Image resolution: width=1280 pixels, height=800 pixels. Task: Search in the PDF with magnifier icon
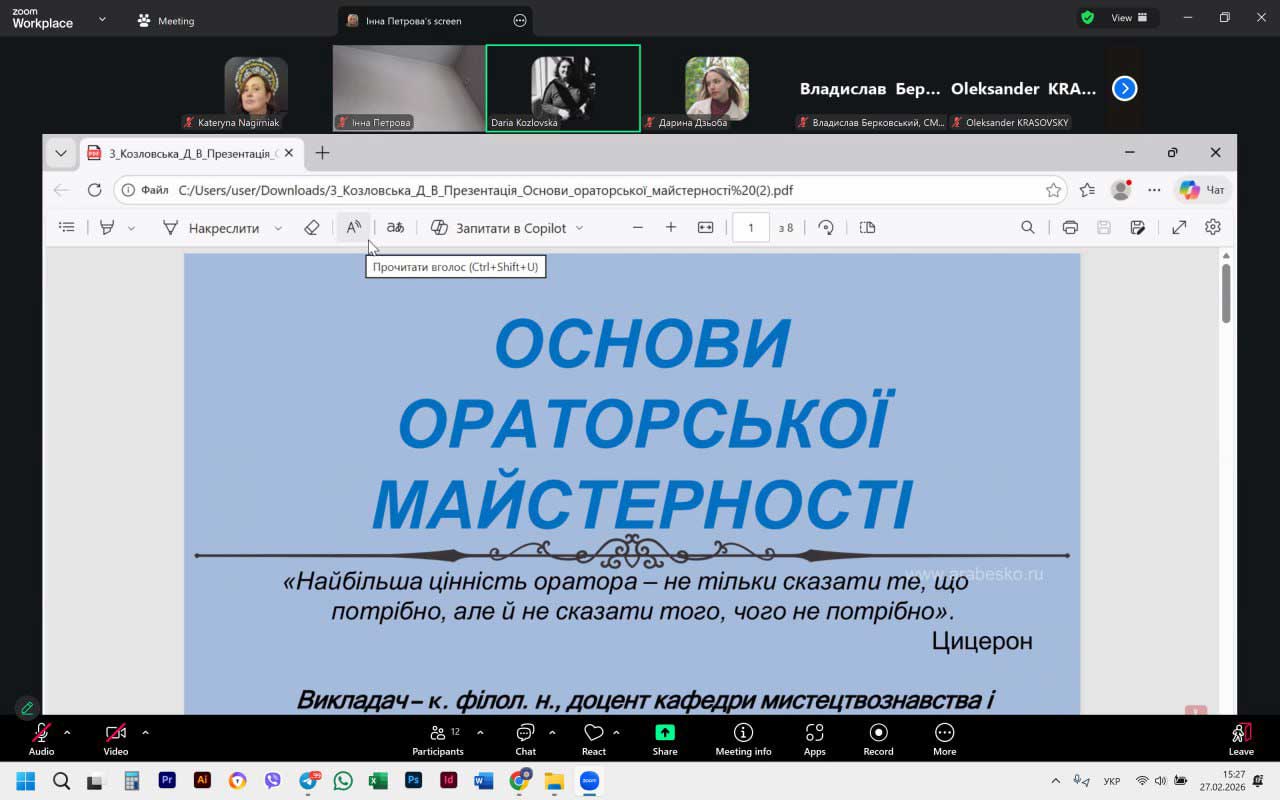(1027, 228)
